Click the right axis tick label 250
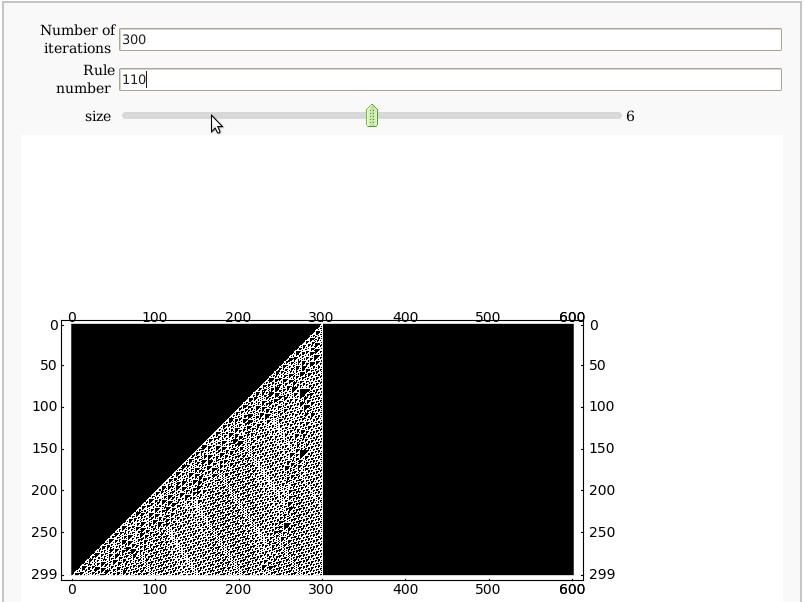Viewport: 804px width, 602px height. pos(601,532)
